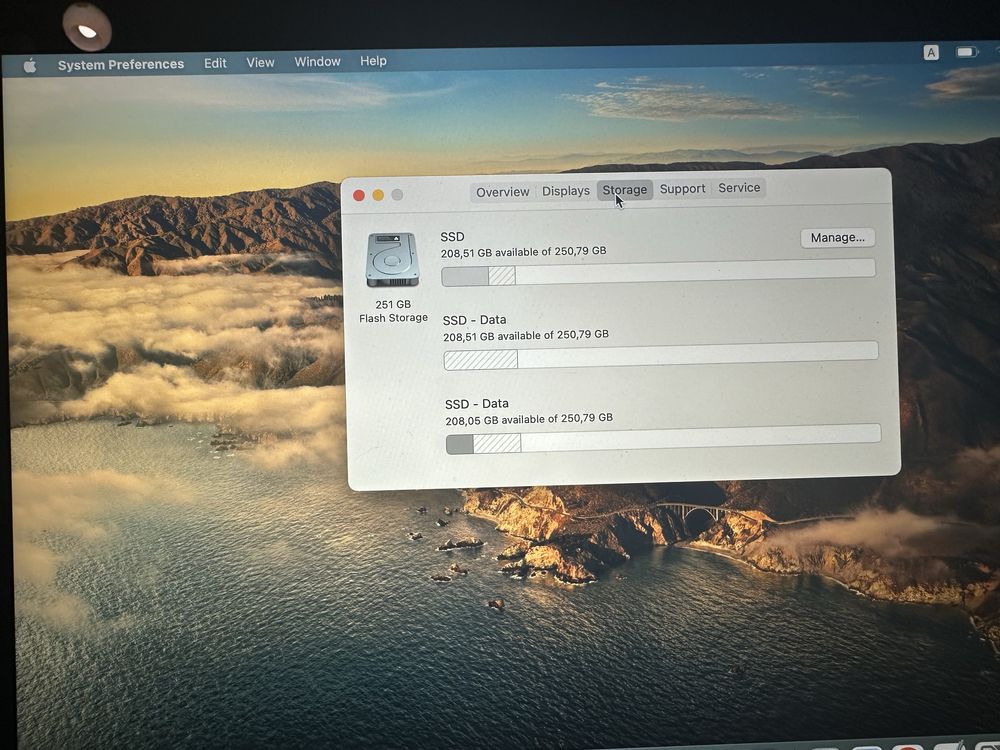Open the Apple menu
Screen dimensions: 1000x750
point(30,66)
